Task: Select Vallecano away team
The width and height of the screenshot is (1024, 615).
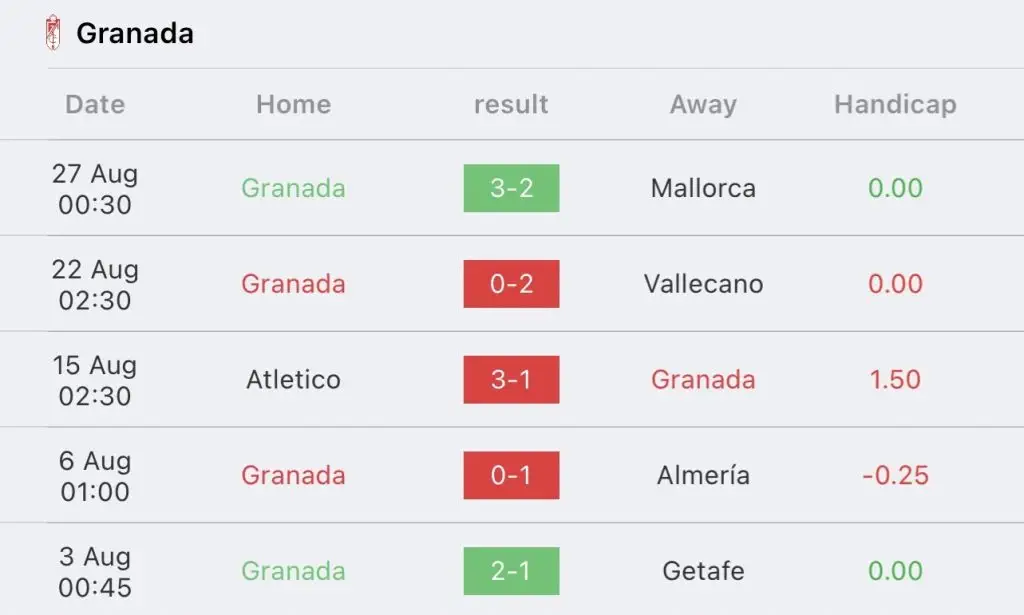Action: pos(703,284)
